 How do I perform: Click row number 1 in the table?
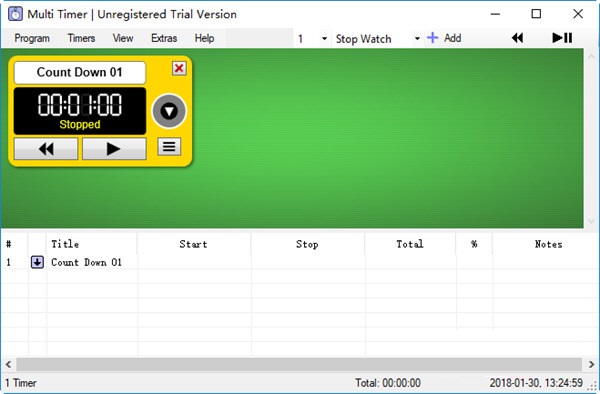(x=8, y=262)
